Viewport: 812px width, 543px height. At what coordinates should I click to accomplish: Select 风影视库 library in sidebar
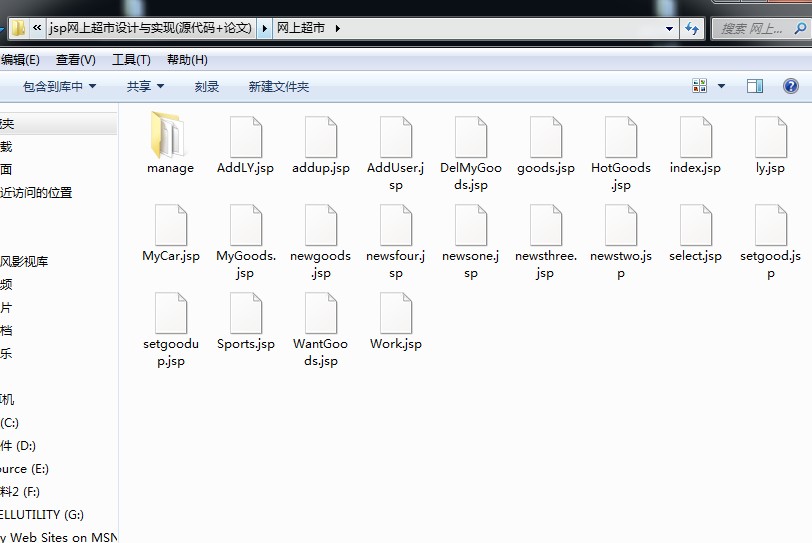point(24,261)
